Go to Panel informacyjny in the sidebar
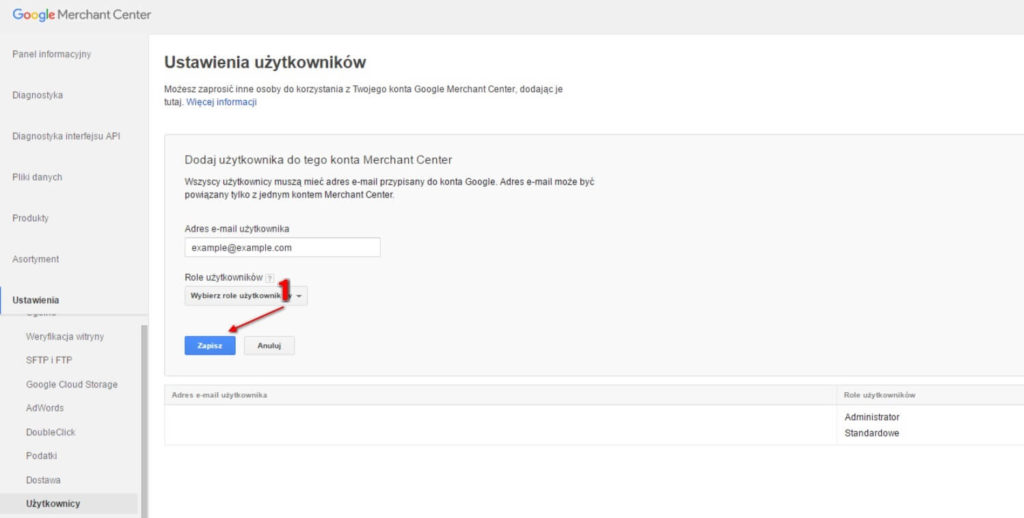Screen dimensions: 1024x518 tap(52, 54)
